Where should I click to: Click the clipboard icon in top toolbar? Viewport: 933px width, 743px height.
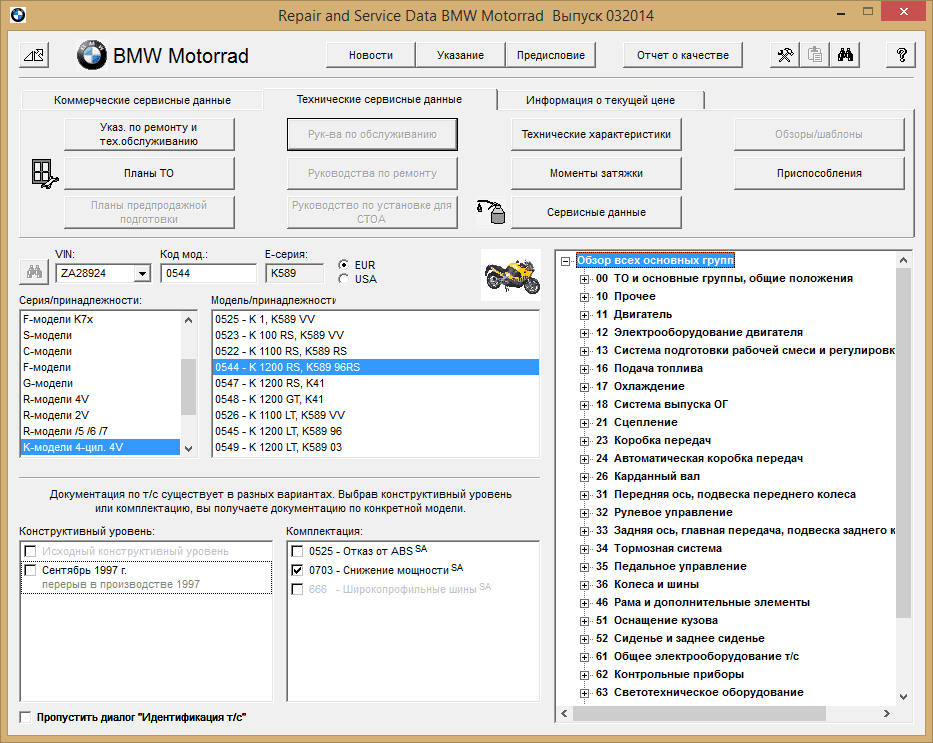pos(815,56)
